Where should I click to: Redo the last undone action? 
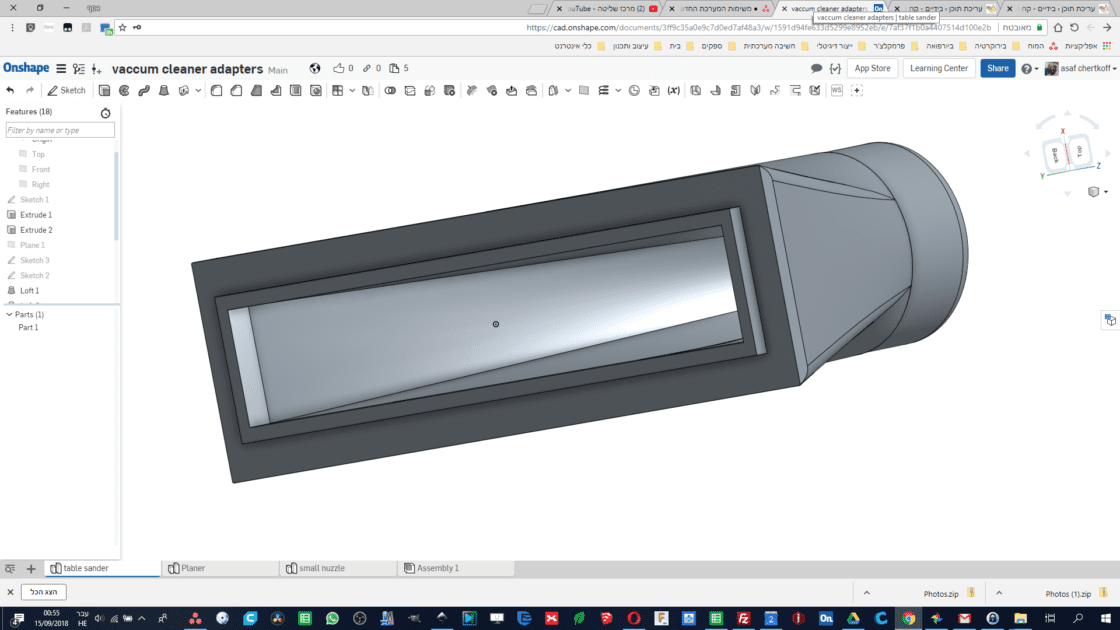pyautogui.click(x=30, y=91)
